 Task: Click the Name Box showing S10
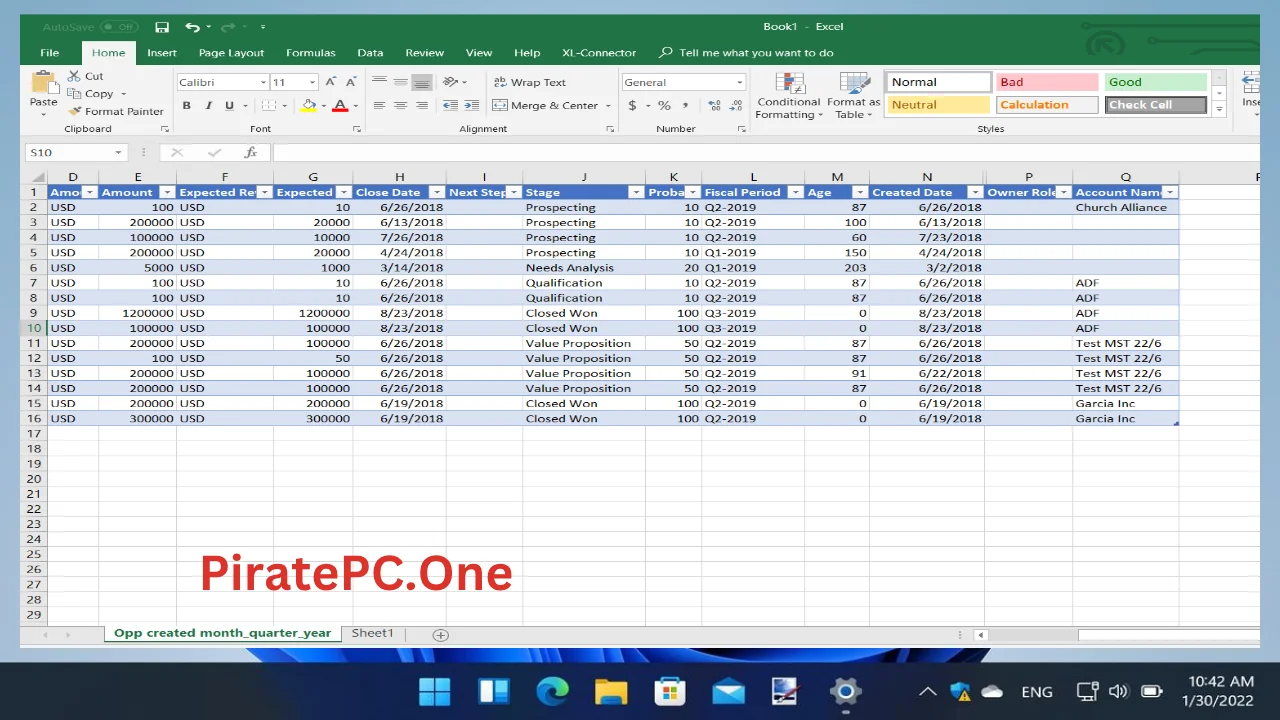tap(76, 152)
